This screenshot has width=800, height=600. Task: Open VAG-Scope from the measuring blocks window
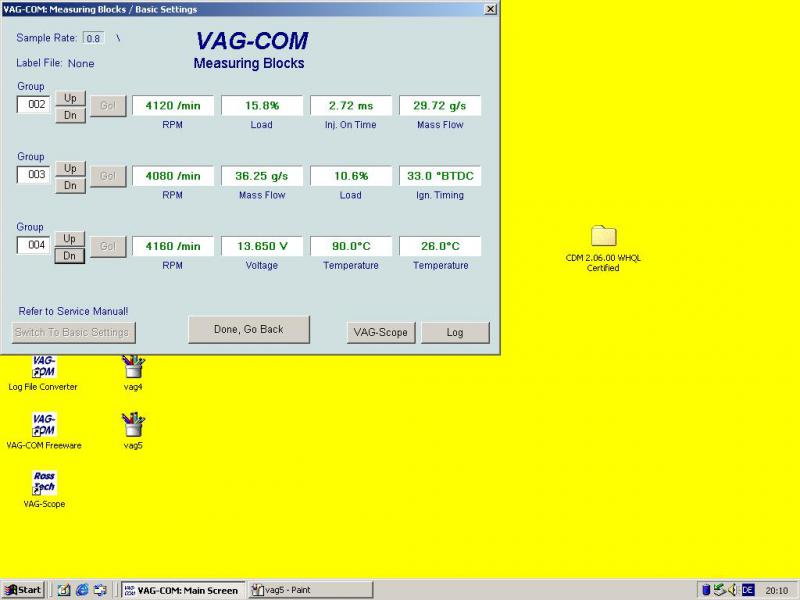(380, 333)
